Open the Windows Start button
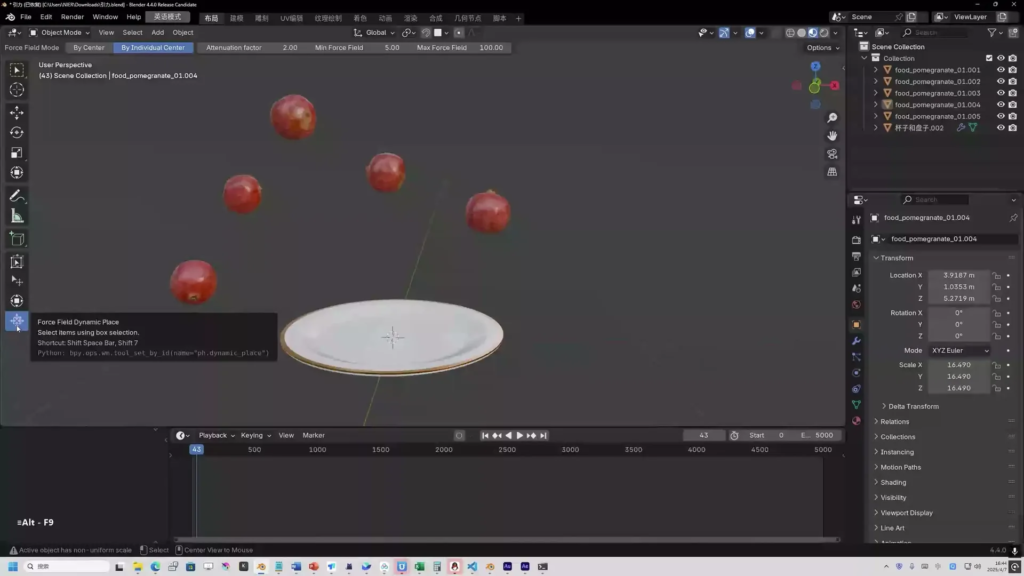Image resolution: width=1024 pixels, height=576 pixels. [x=12, y=567]
